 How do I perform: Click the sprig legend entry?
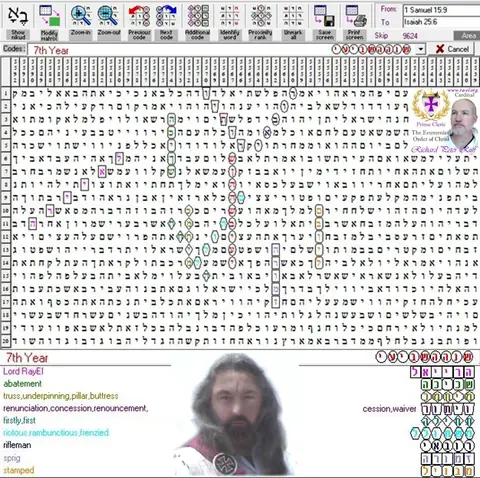coord(12,458)
